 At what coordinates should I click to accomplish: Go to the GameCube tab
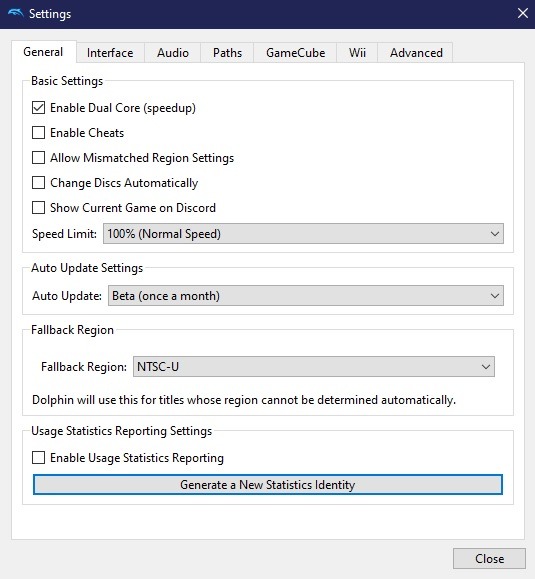[295, 53]
